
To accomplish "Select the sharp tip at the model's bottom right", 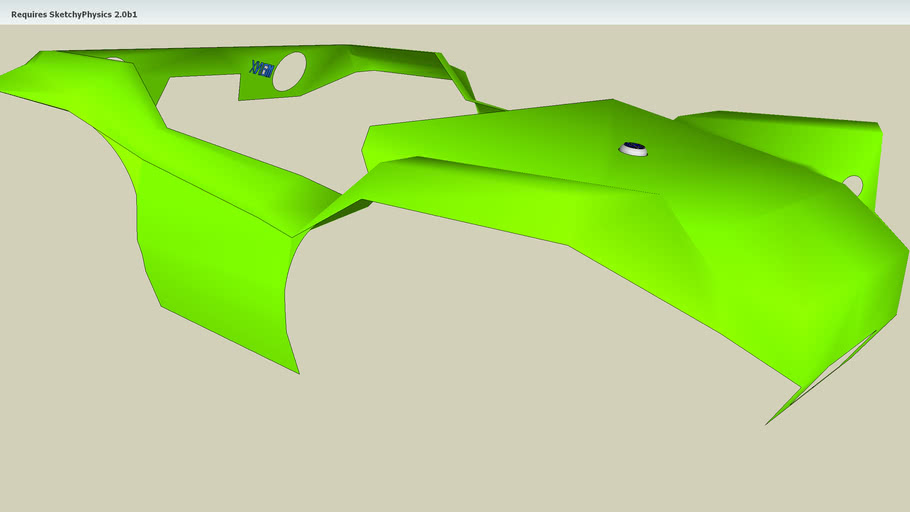I will point(768,423).
